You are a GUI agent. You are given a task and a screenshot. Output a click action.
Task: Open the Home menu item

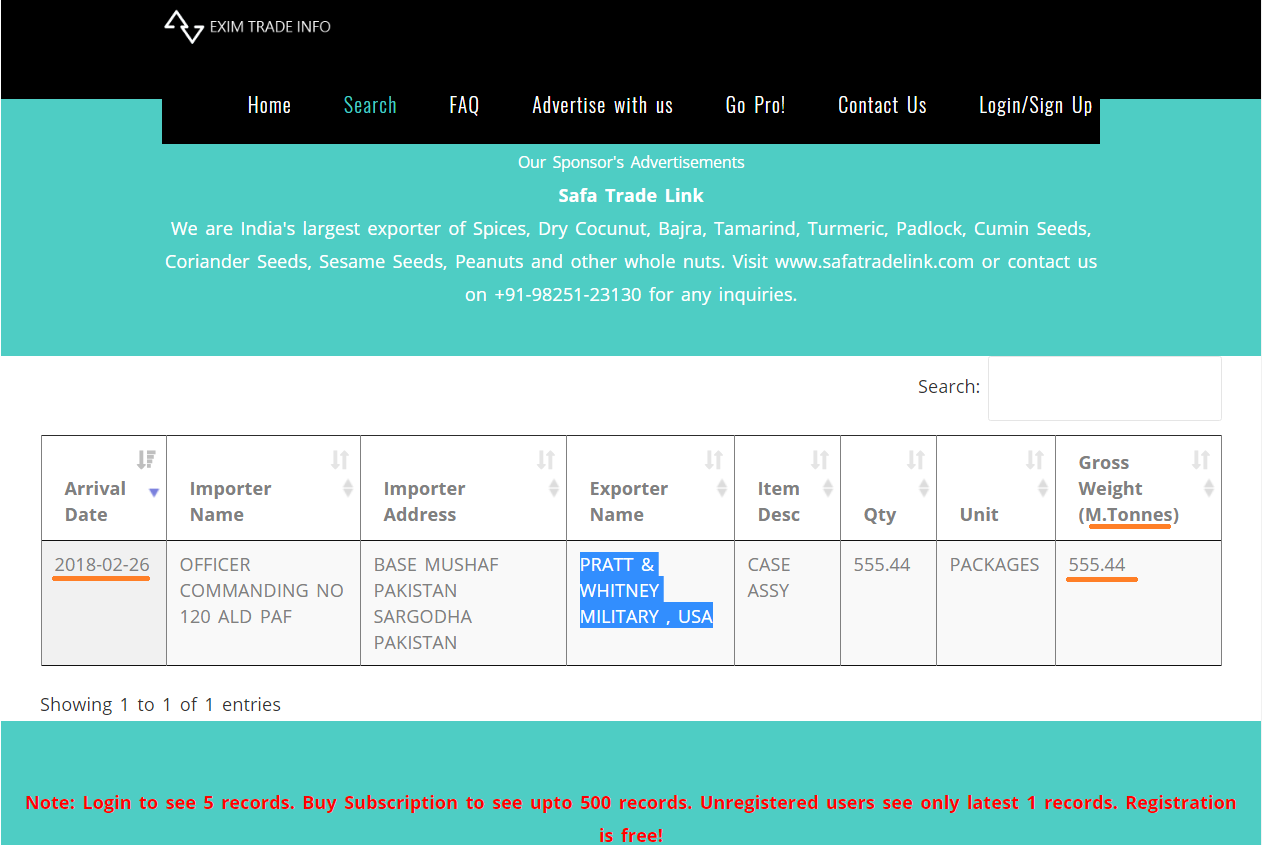pyautogui.click(x=269, y=105)
